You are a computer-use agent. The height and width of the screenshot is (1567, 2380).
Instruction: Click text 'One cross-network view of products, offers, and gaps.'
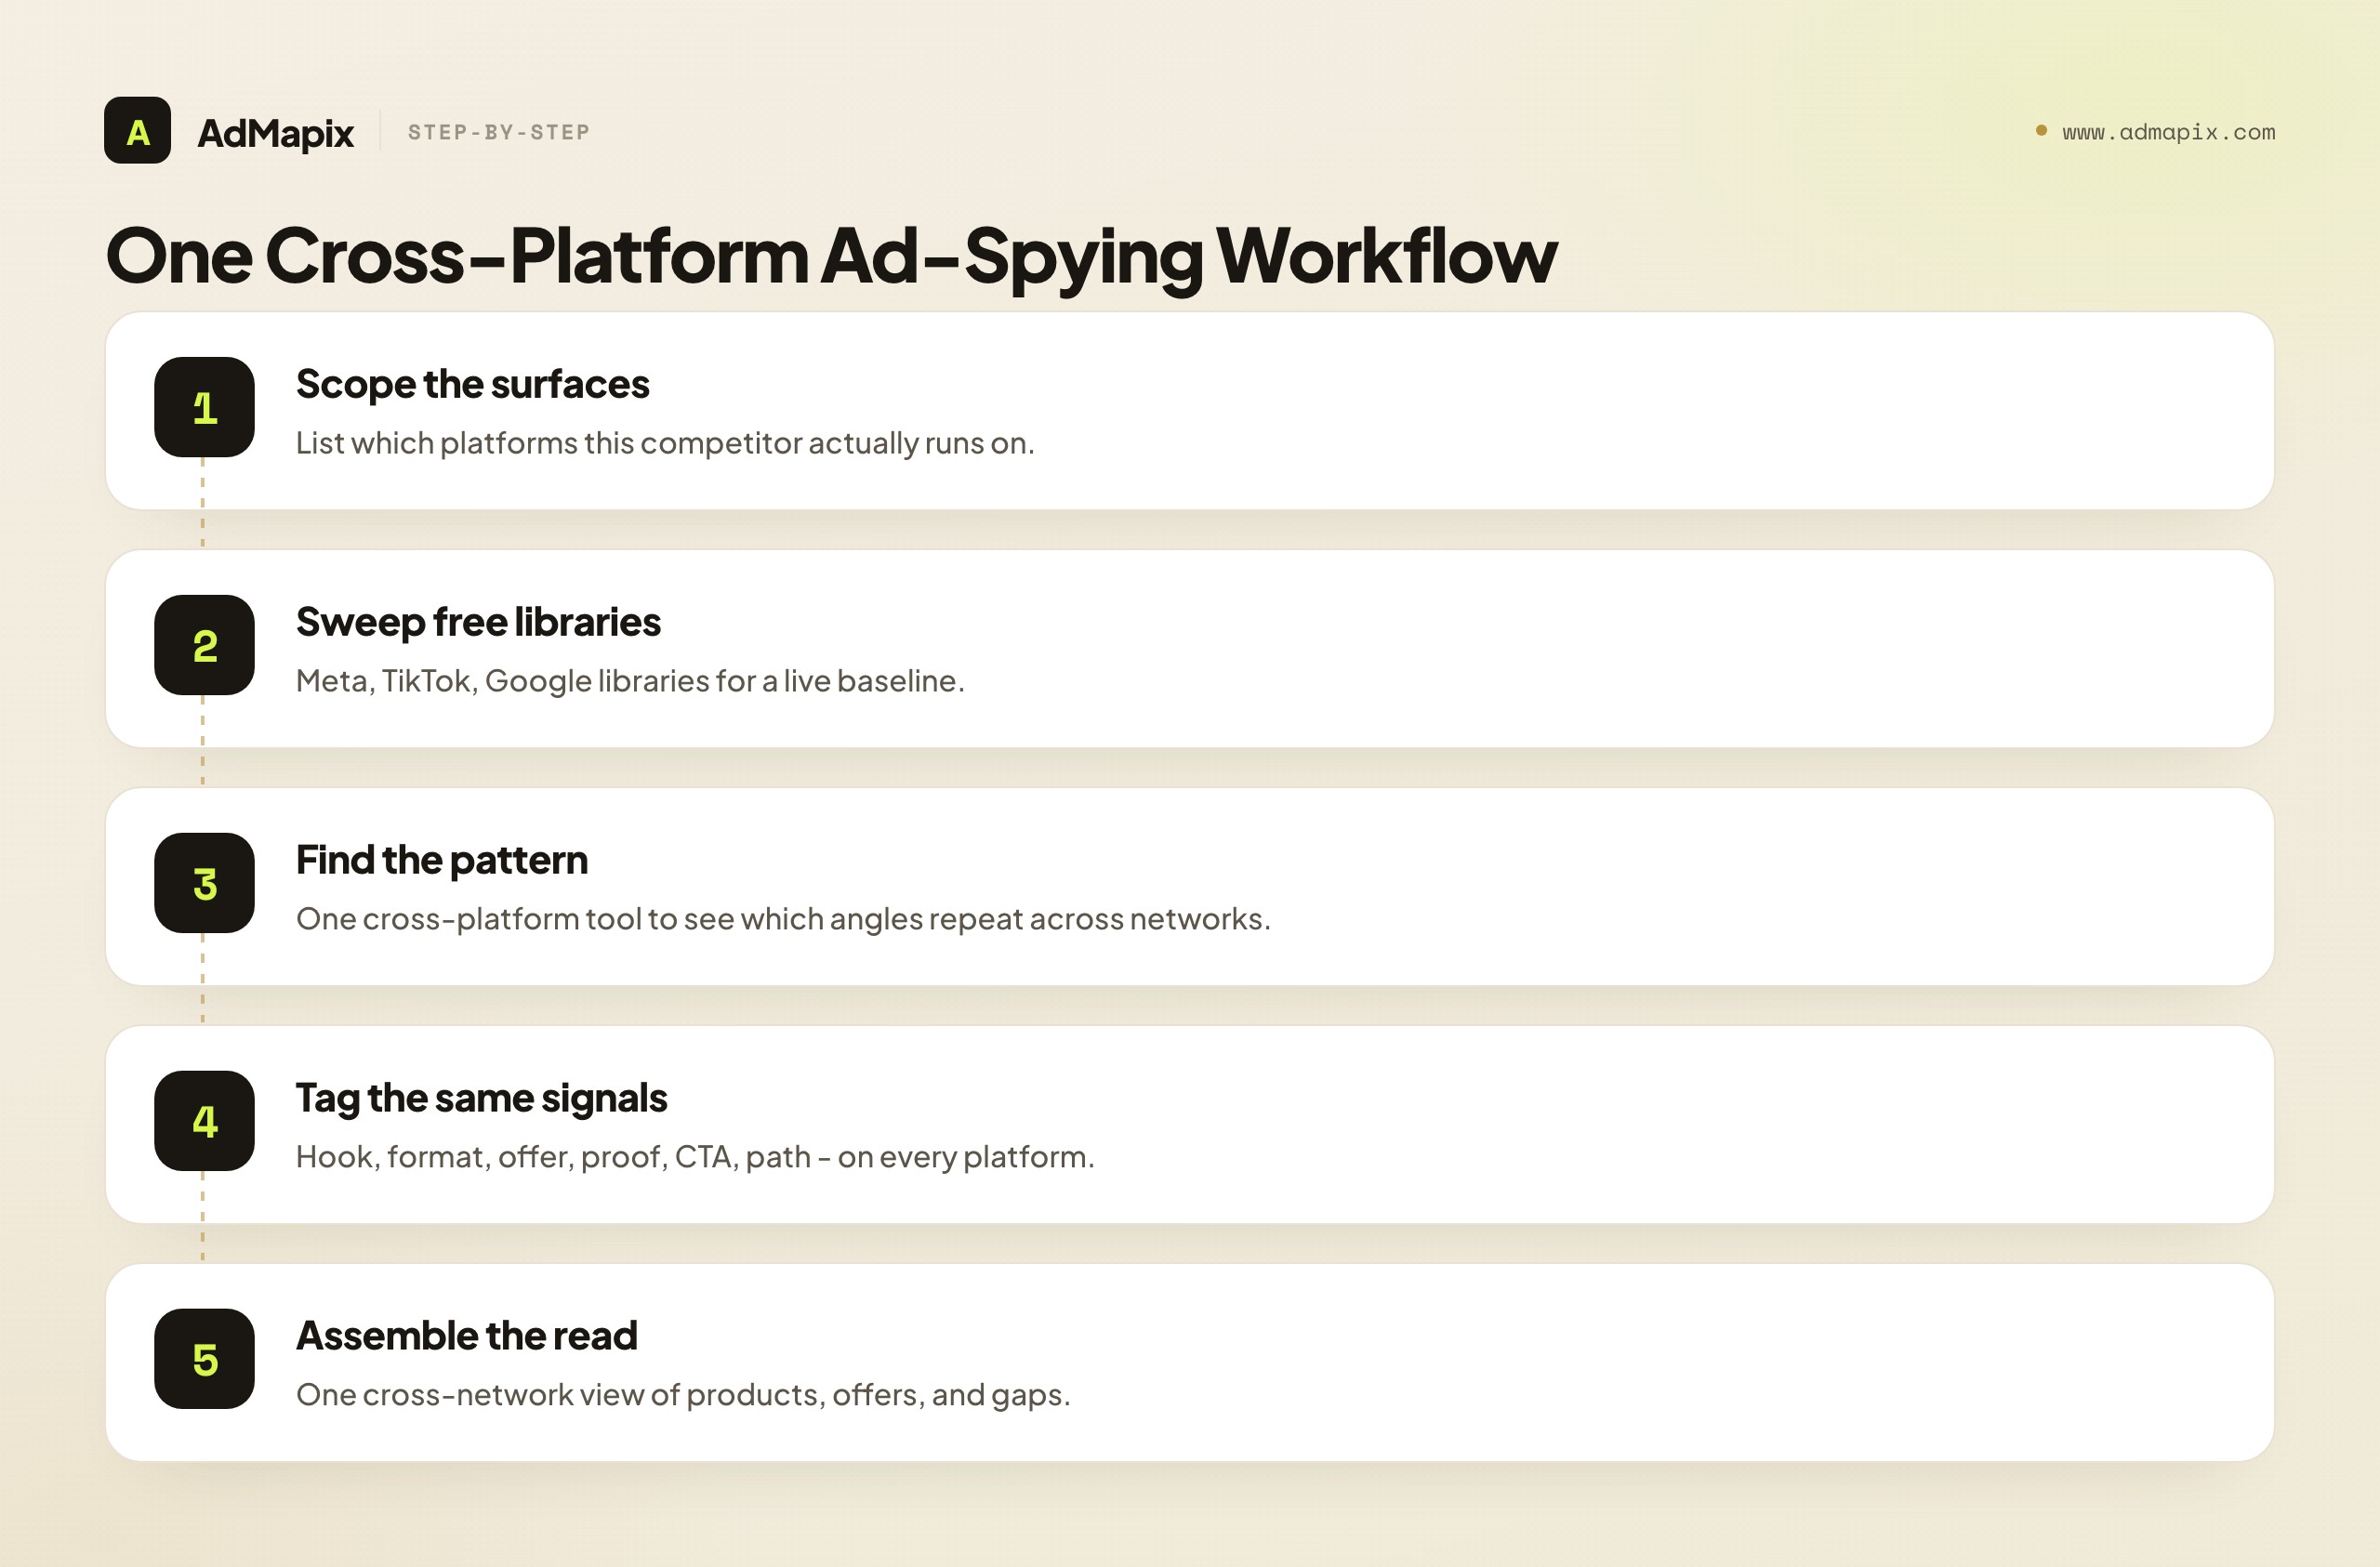[683, 1395]
